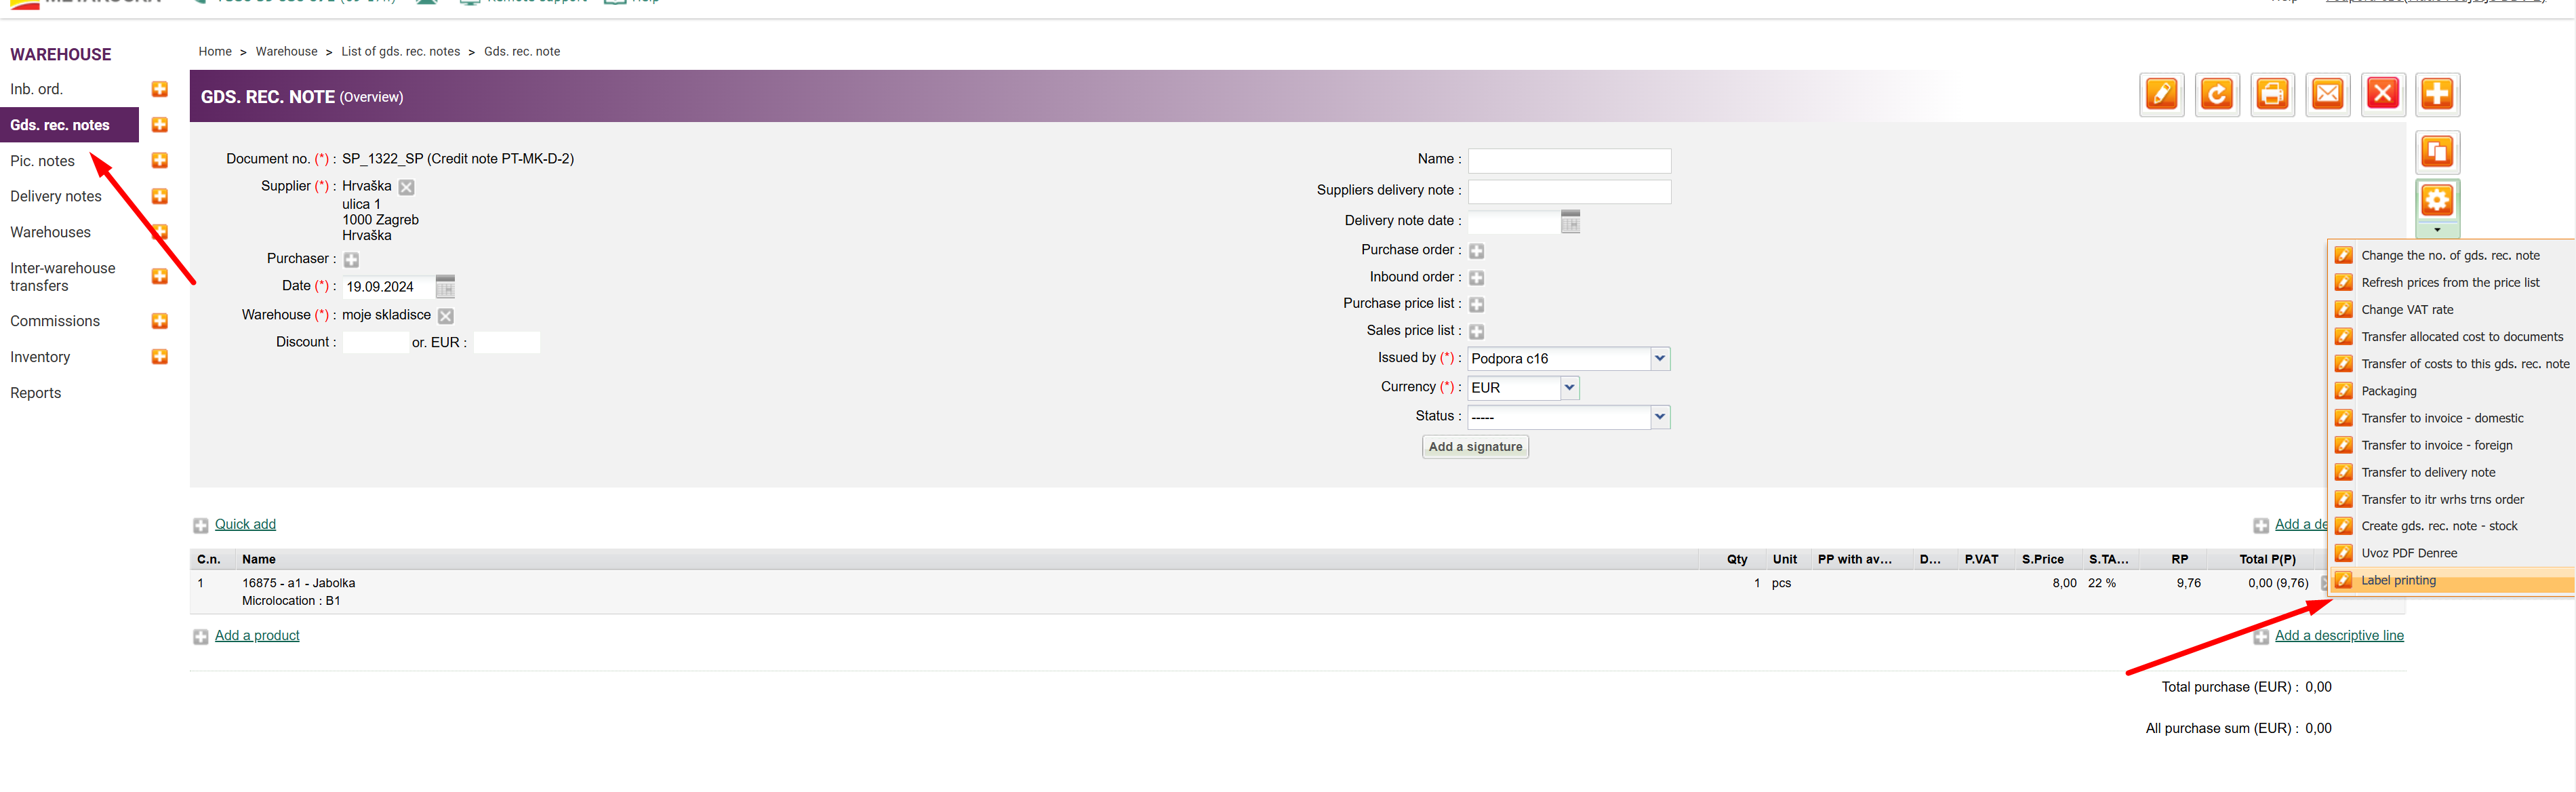Viewport: 2576px width, 792px height.
Task: Expand the Status dropdown
Action: [x=1659, y=416]
